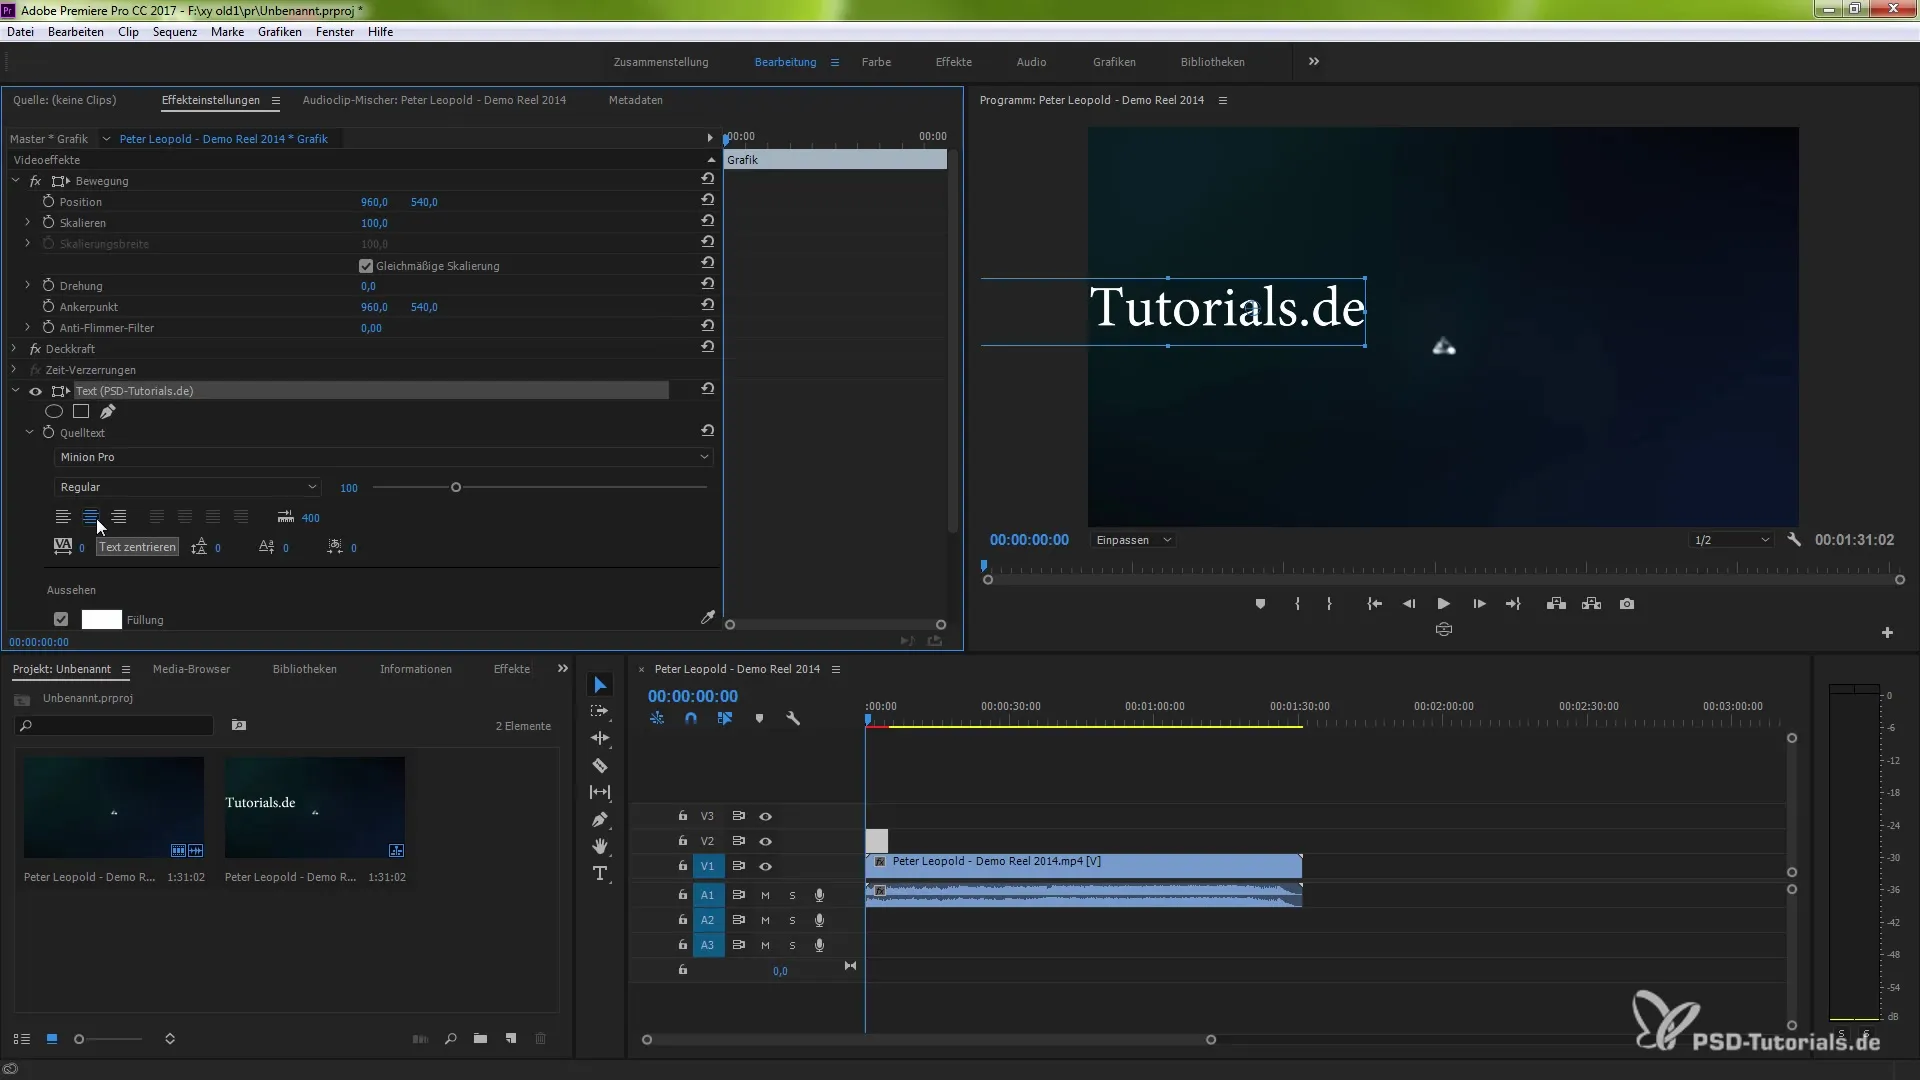Mute track A1
The width and height of the screenshot is (1920, 1080).
tap(765, 895)
